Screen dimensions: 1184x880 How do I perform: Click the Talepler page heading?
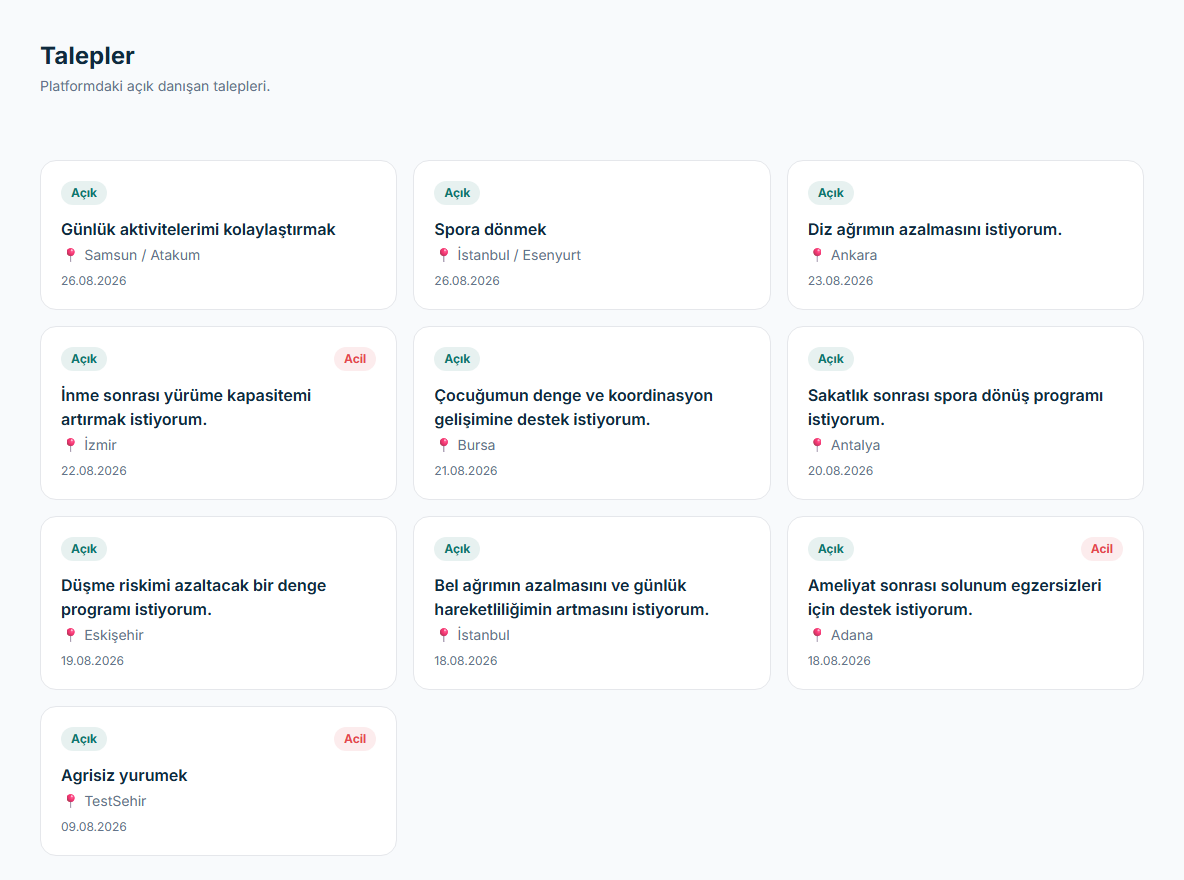(88, 56)
